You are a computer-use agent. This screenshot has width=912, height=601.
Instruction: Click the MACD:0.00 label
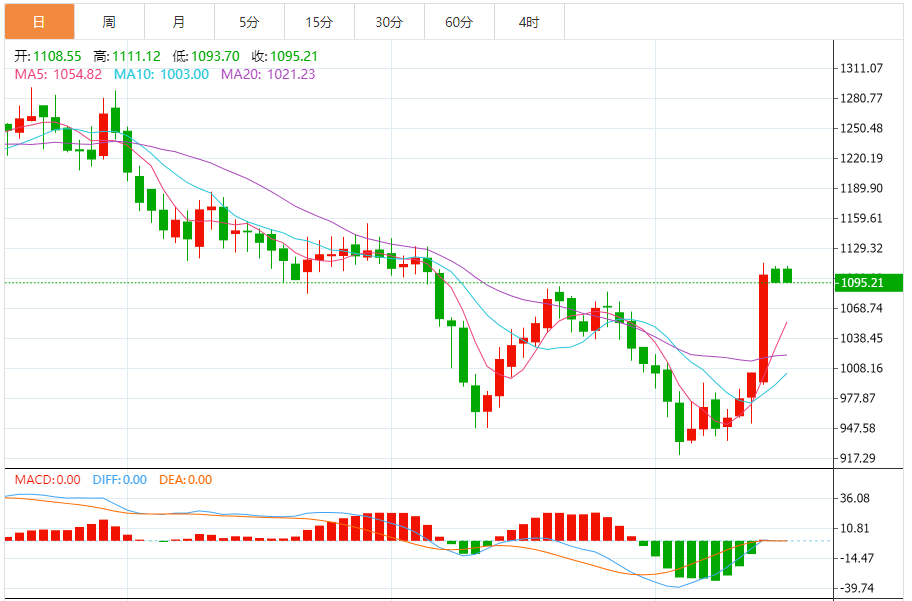point(48,480)
